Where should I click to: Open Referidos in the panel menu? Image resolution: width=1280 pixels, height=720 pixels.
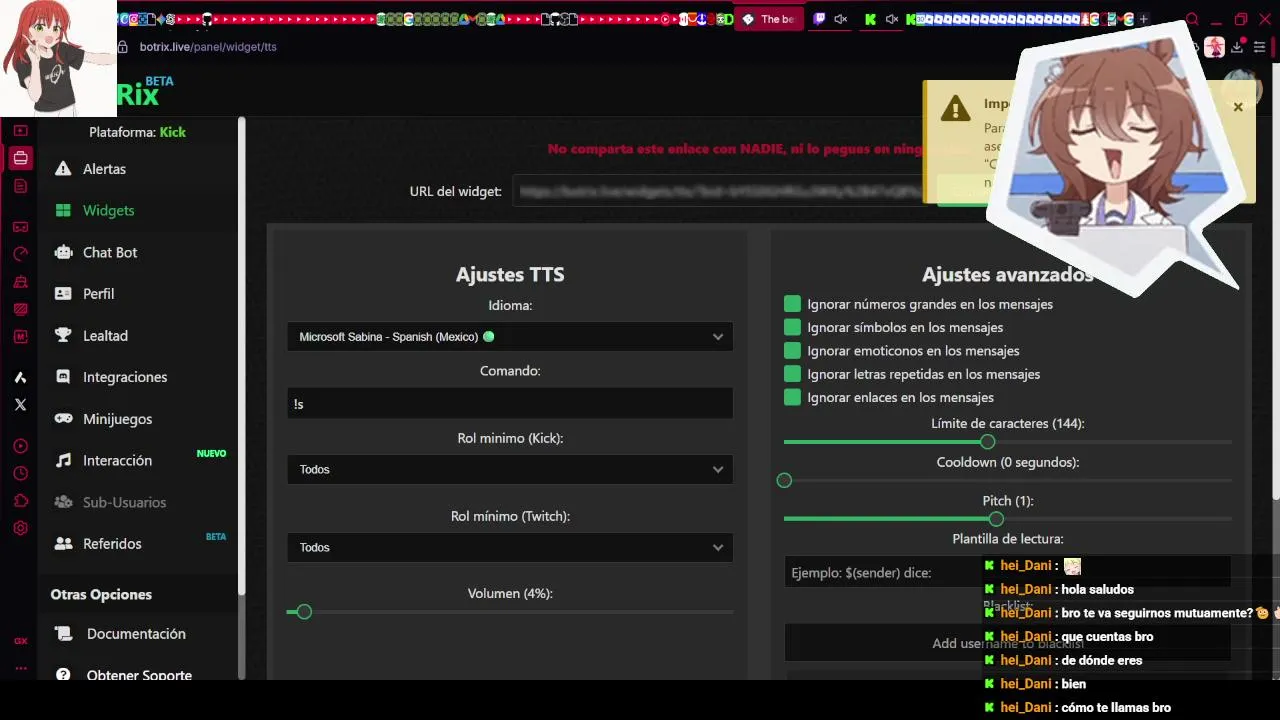(112, 544)
